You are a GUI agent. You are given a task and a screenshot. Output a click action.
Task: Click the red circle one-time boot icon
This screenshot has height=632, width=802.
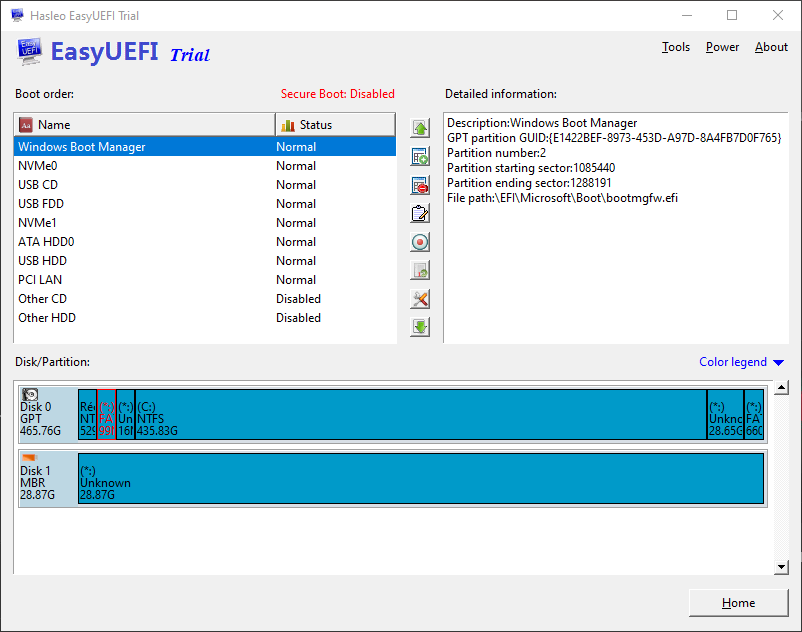(420, 242)
